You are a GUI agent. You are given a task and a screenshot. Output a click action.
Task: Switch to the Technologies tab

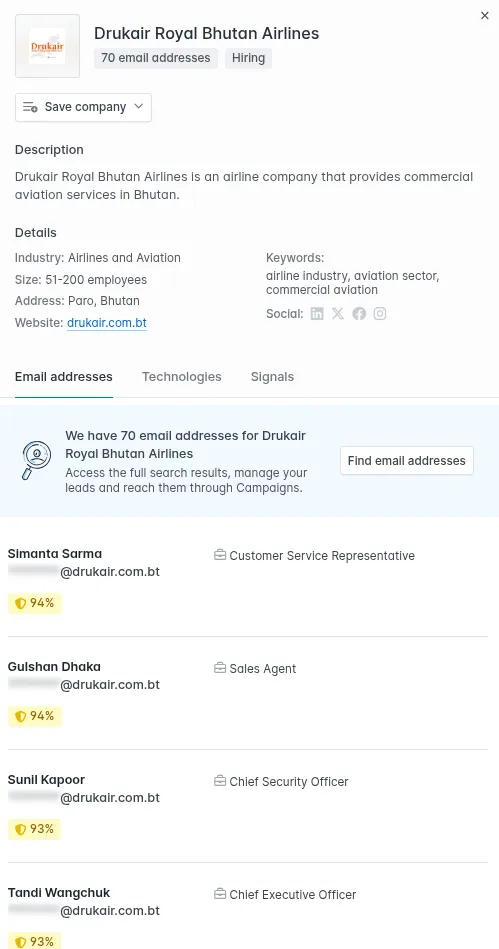pyautogui.click(x=182, y=376)
